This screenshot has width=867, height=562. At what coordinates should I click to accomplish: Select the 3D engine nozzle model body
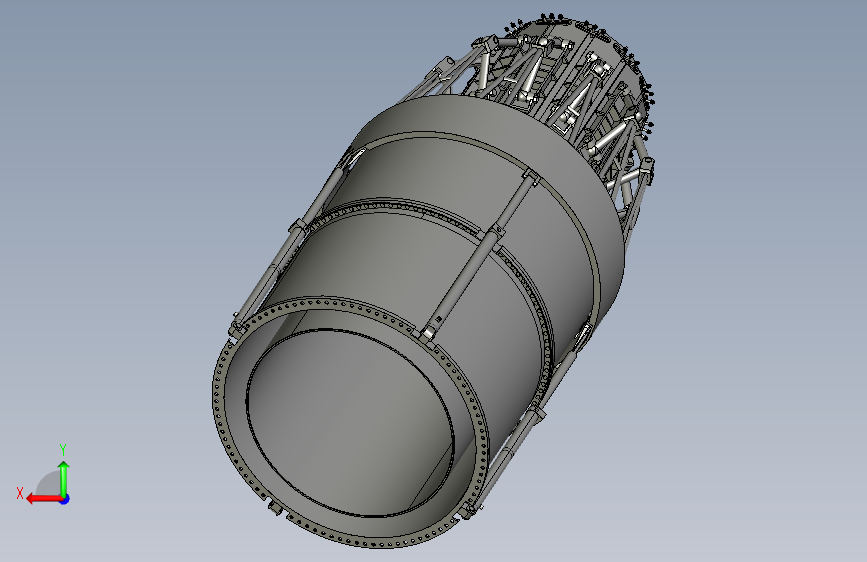[431, 282]
